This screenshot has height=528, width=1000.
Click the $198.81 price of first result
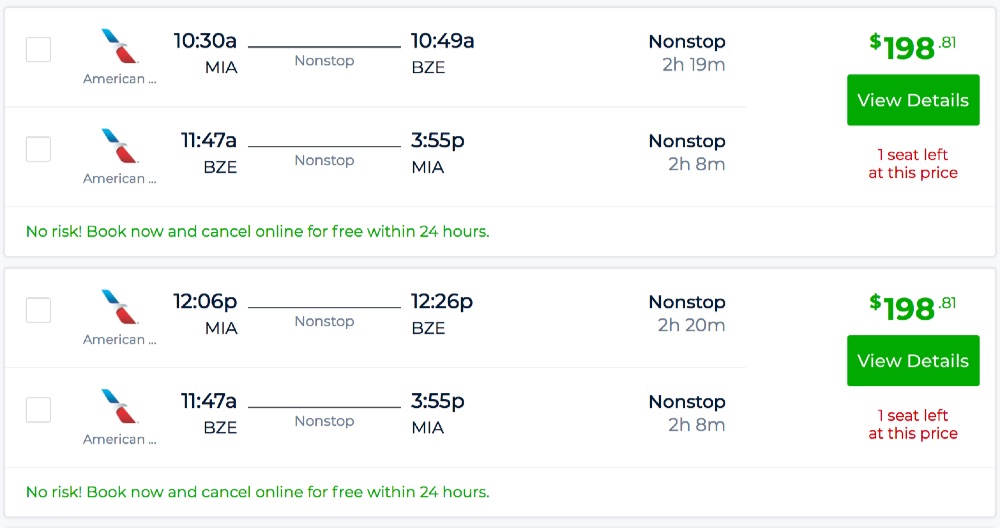pyautogui.click(x=912, y=46)
